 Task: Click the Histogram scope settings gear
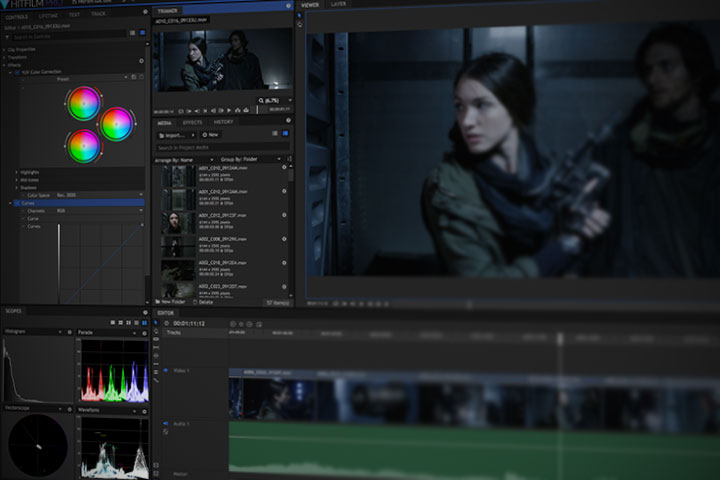(69, 332)
